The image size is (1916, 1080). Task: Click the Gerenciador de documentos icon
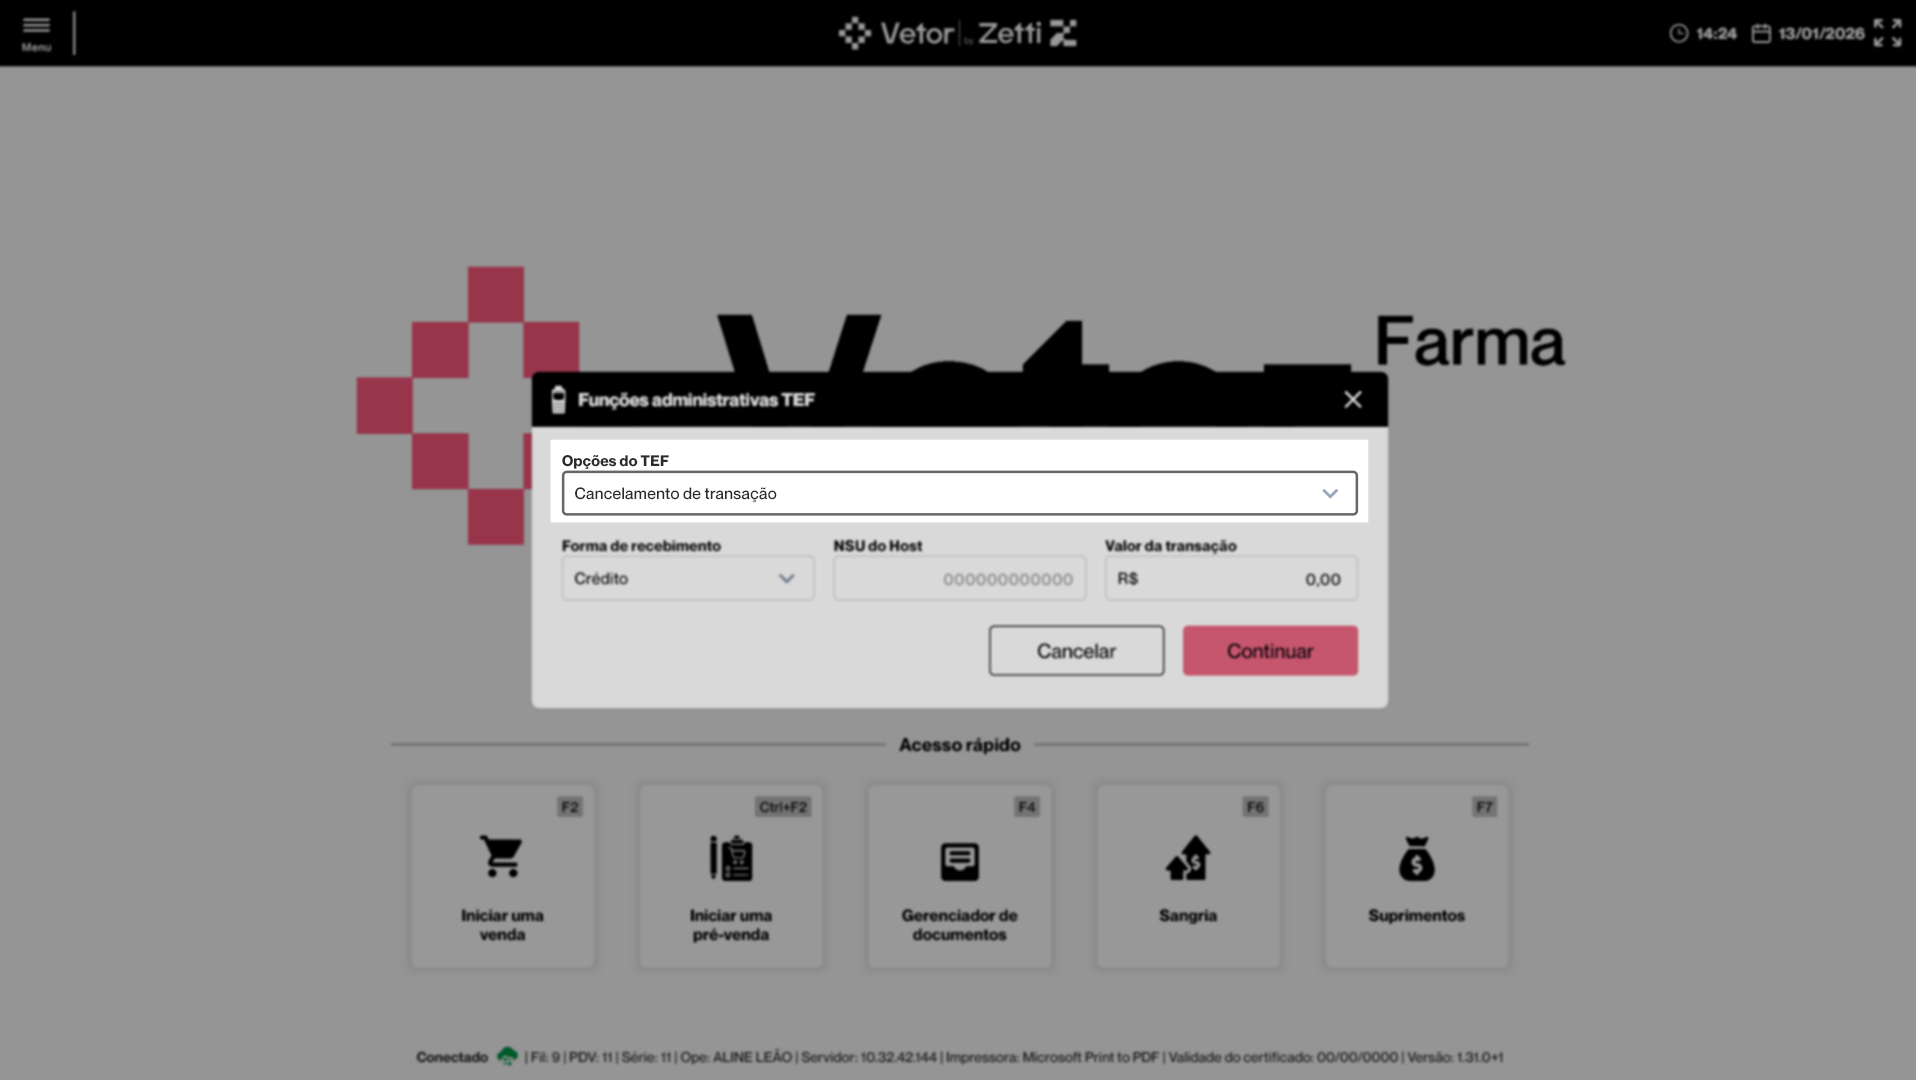point(960,861)
